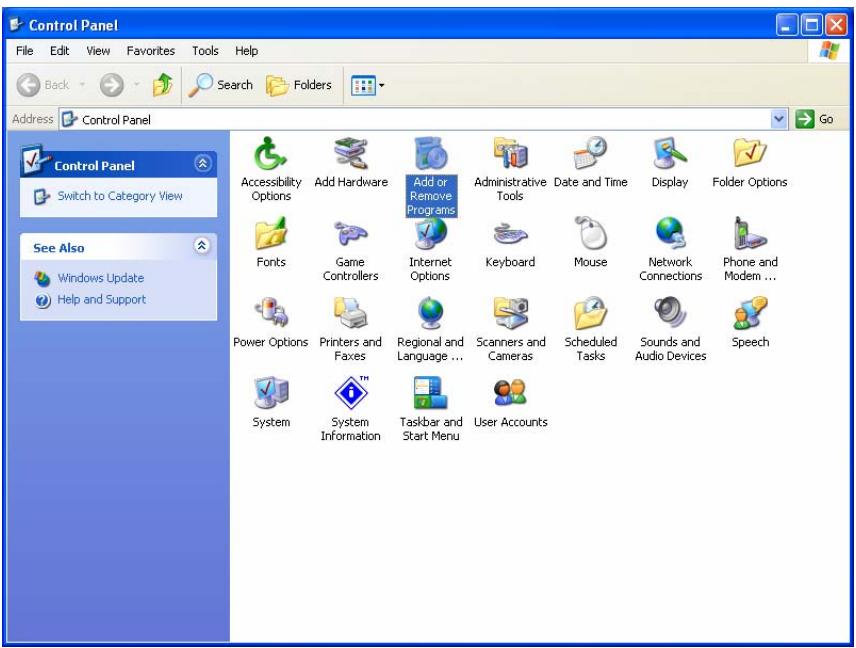This screenshot has width=856, height=648.
Task: Expand the Address bar dropdown
Action: (x=779, y=119)
